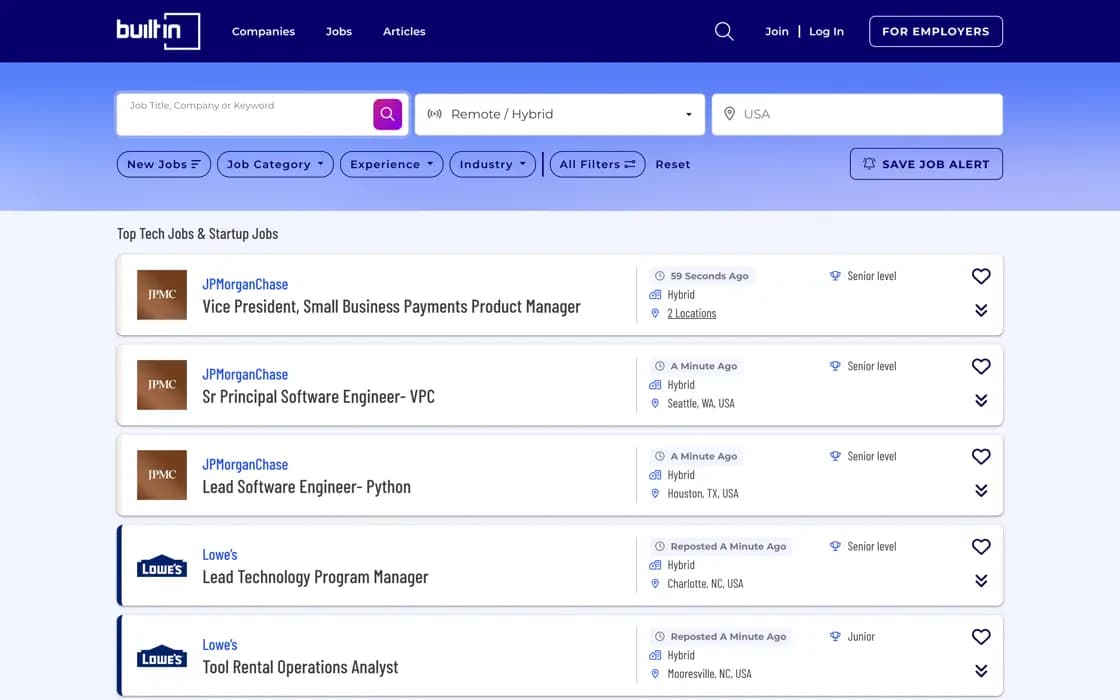
Task: Open the Industry filter dropdown
Action: (x=492, y=164)
